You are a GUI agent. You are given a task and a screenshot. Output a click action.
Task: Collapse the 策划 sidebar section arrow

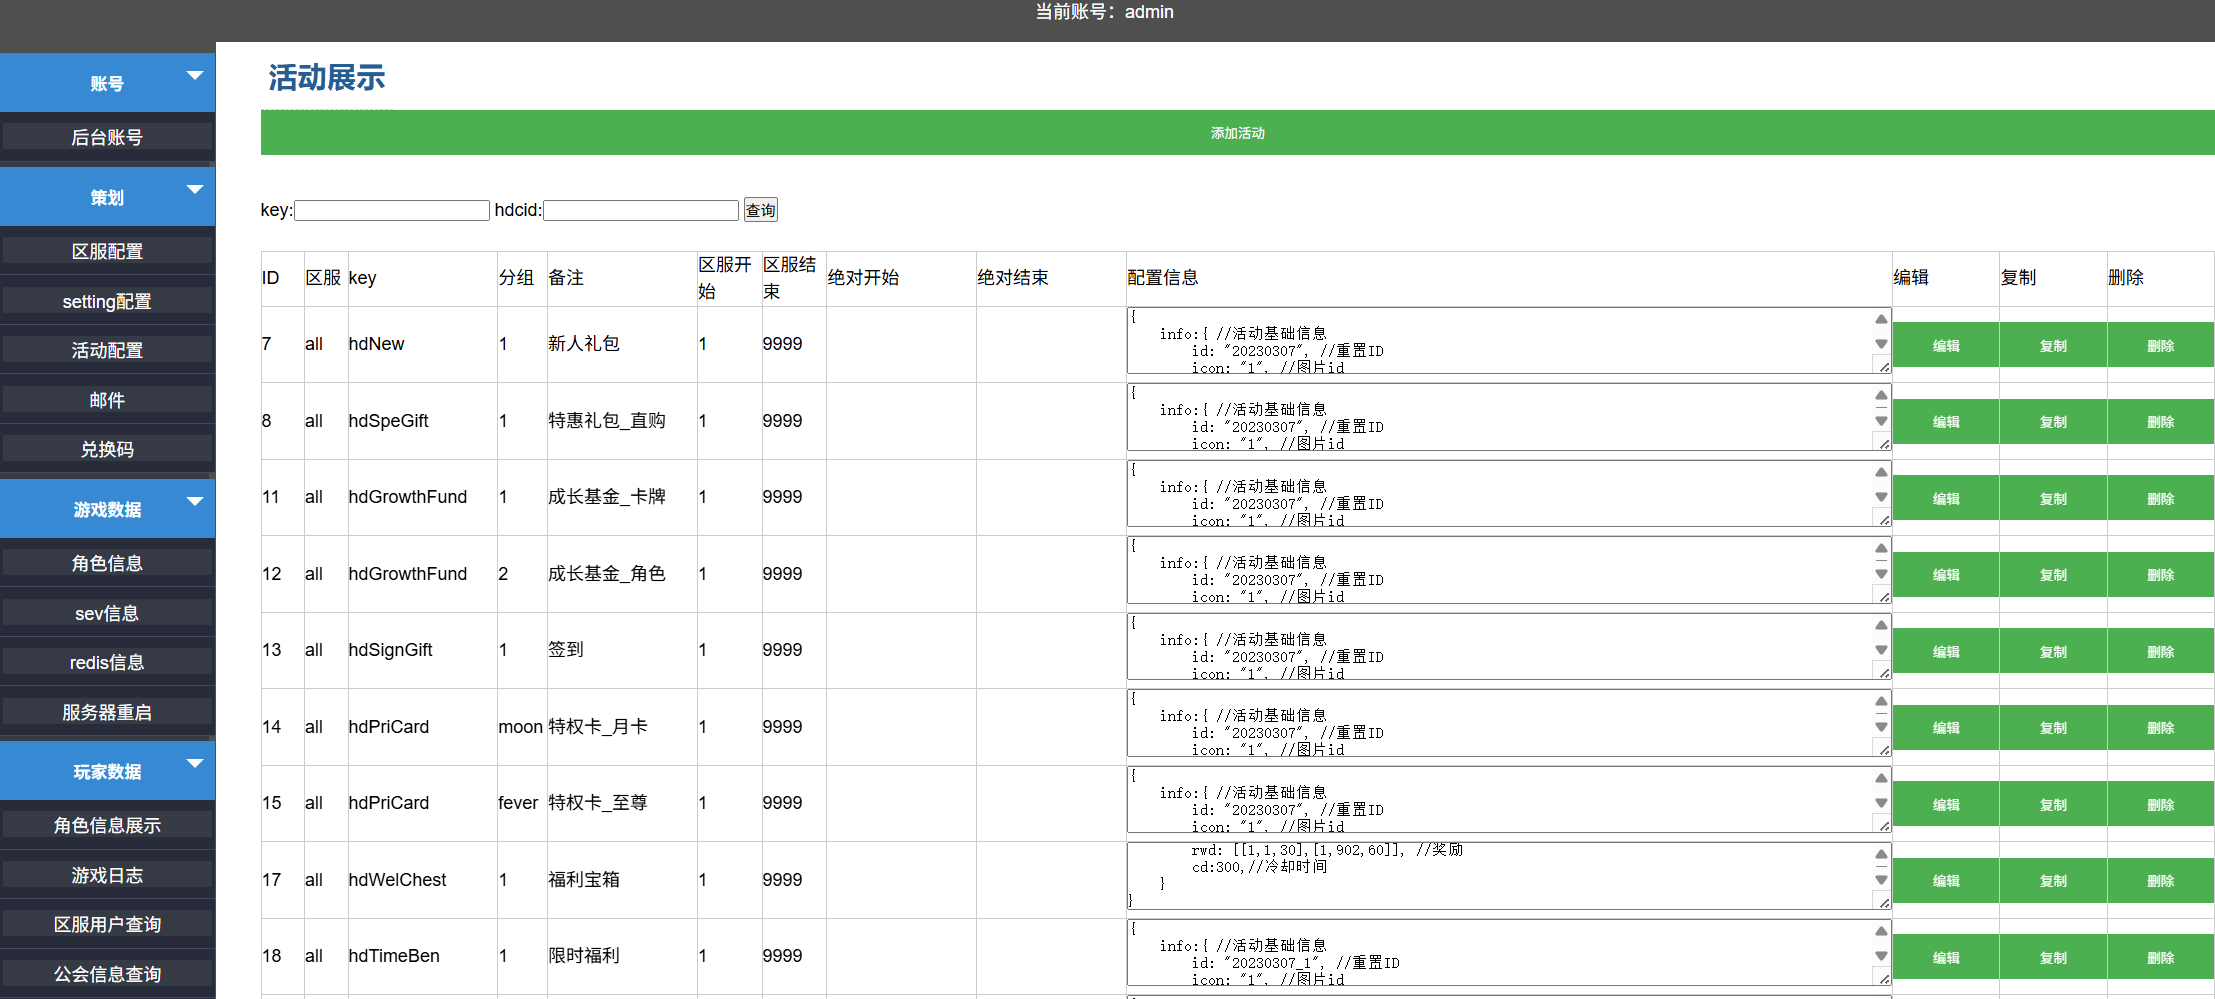195,190
